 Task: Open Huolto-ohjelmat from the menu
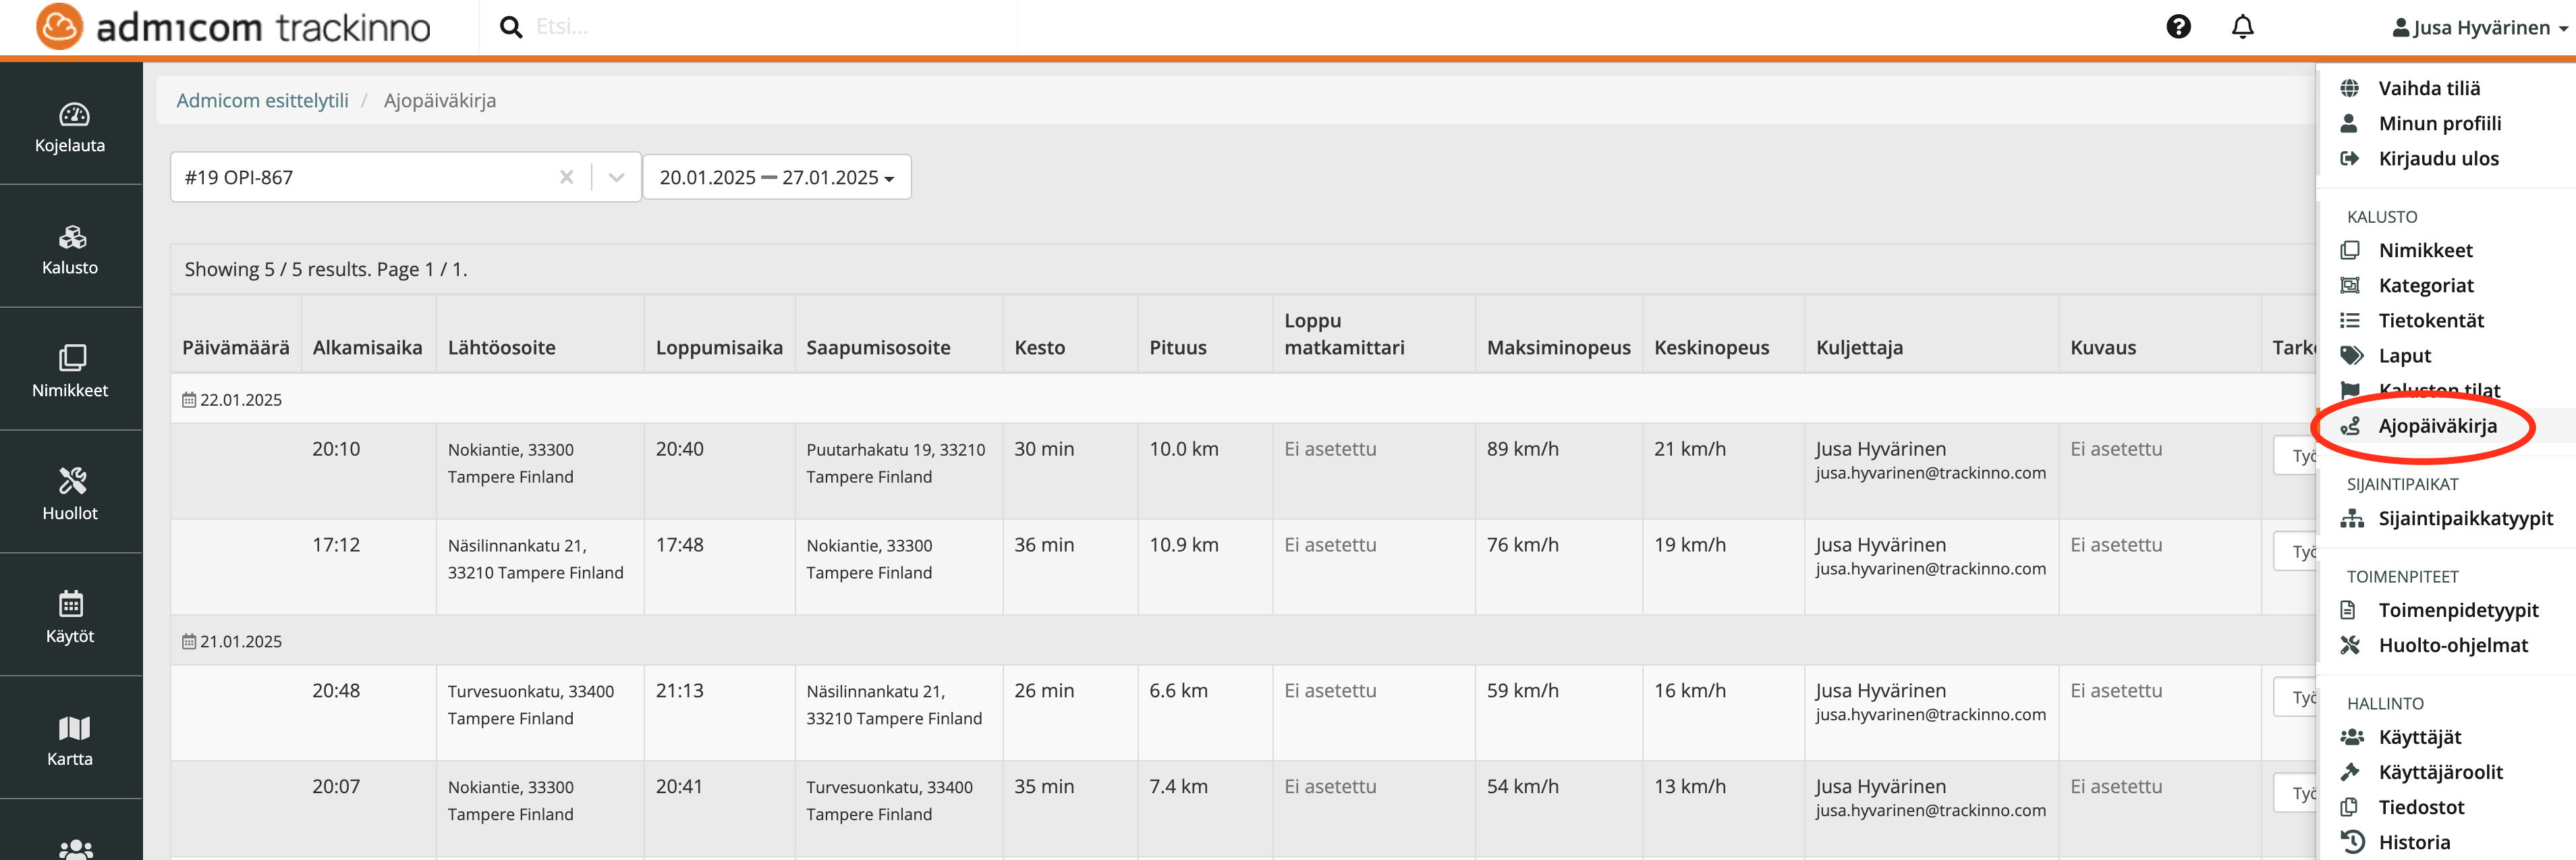2452,645
